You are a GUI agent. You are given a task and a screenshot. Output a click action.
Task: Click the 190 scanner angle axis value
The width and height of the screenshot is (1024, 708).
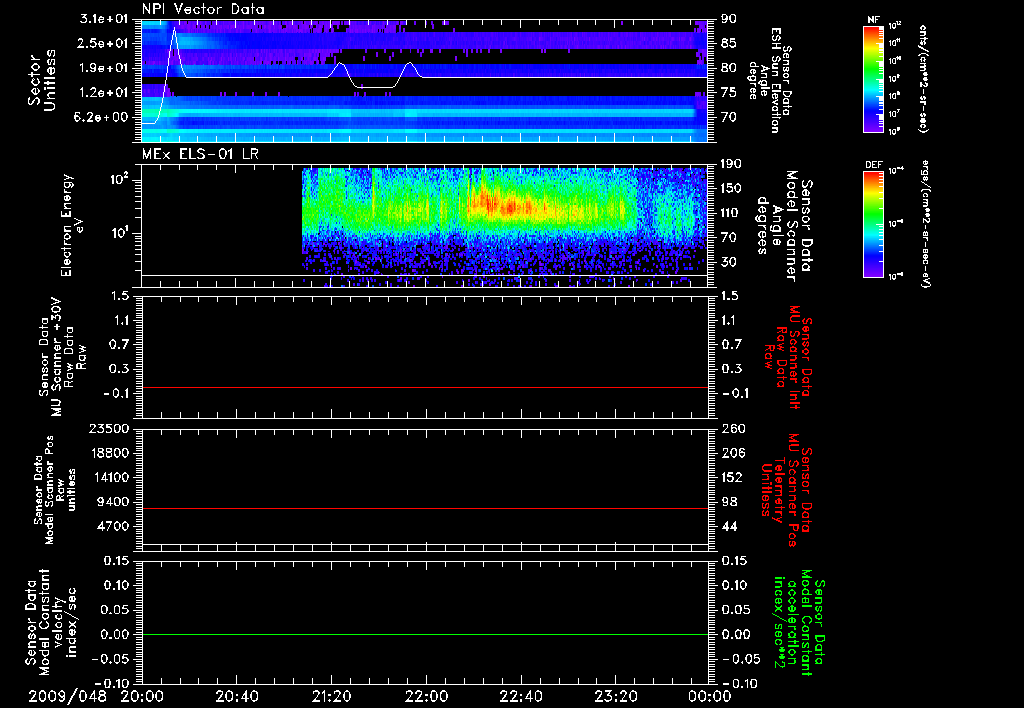point(732,164)
